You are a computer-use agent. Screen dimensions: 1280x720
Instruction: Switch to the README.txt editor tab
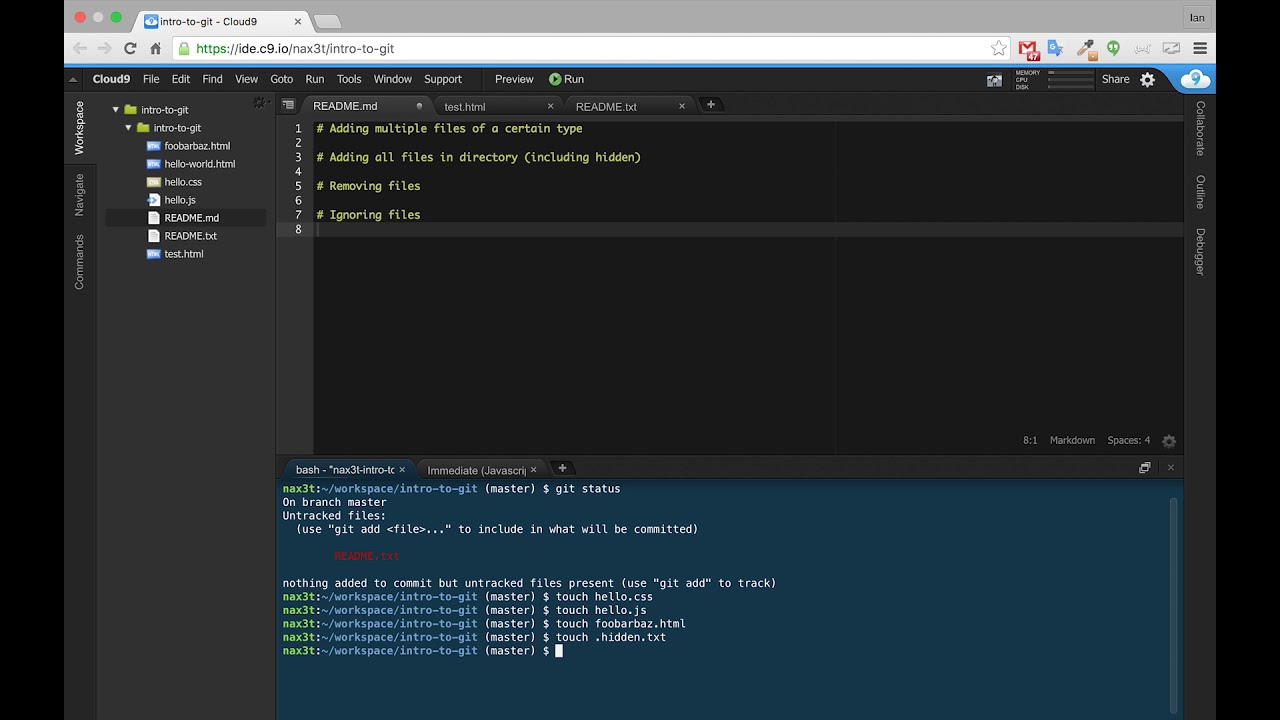[631, 106]
